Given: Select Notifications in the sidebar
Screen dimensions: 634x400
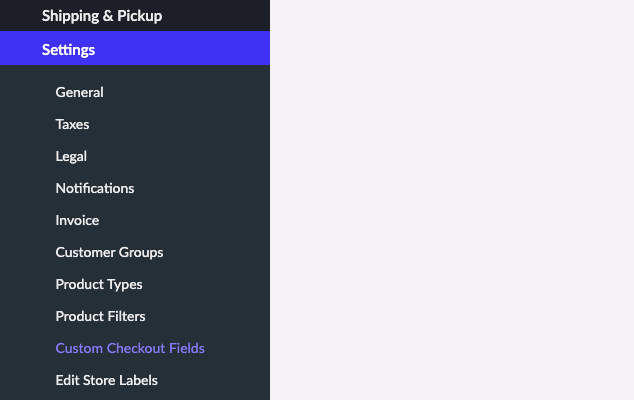Looking at the screenshot, I should pyautogui.click(x=94, y=188).
